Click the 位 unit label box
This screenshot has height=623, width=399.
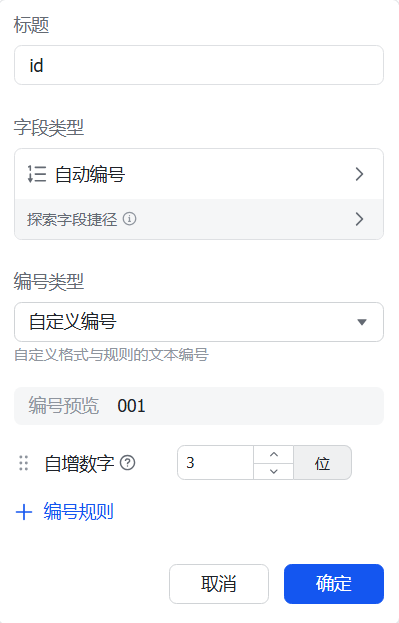322,462
